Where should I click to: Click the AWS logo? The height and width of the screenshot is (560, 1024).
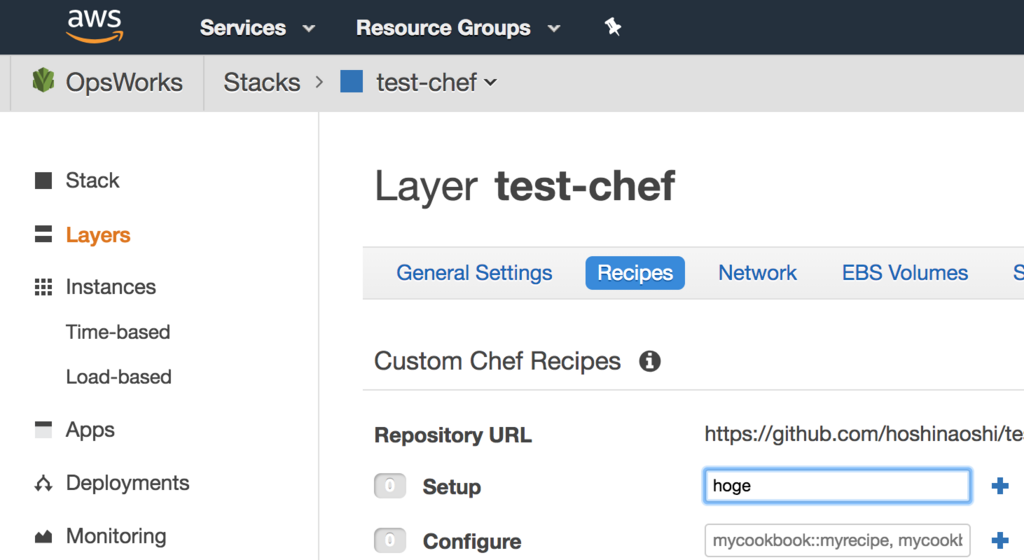pos(95,26)
